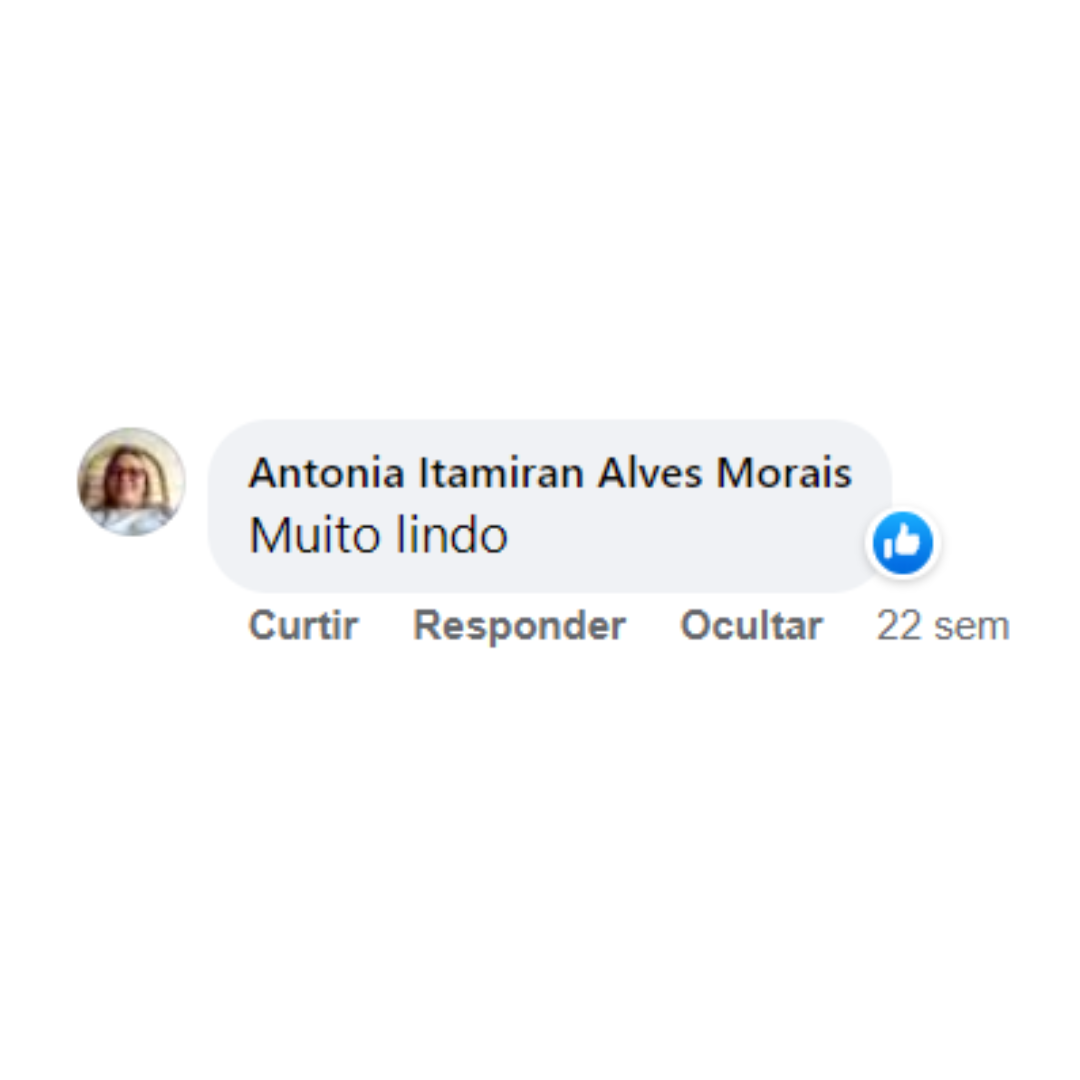Open the 22 sem timestamp link
The image size is (1080, 1080).
942,625
